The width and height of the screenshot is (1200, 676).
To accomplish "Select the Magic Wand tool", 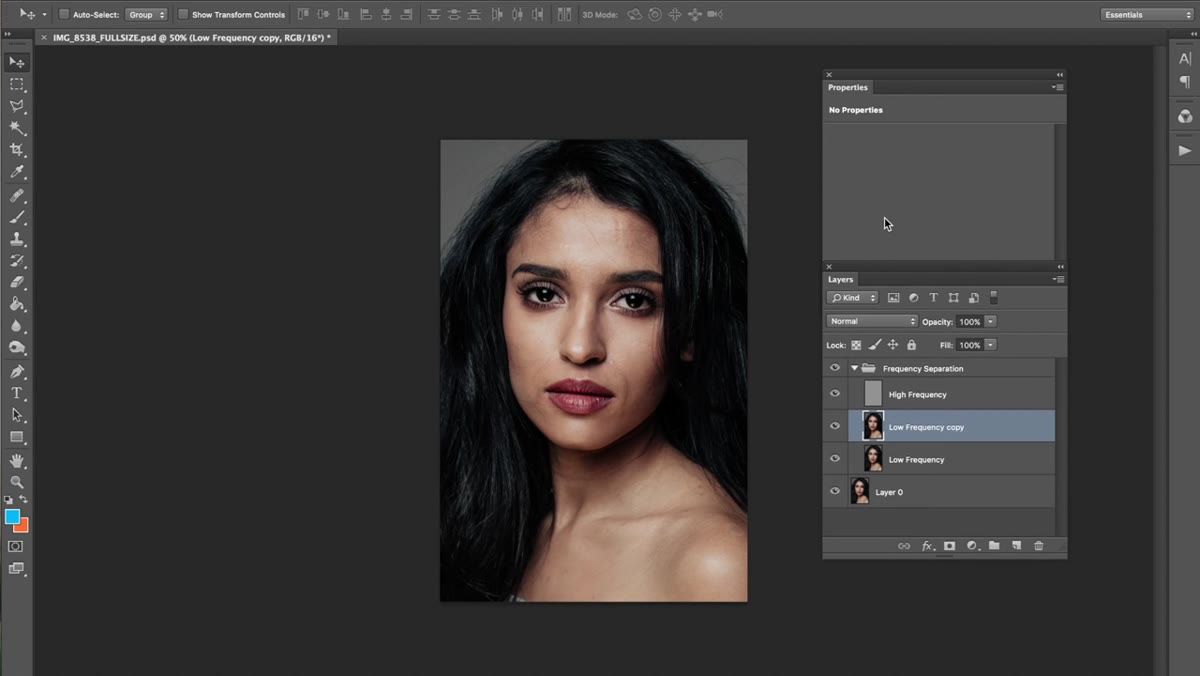I will (x=17, y=128).
